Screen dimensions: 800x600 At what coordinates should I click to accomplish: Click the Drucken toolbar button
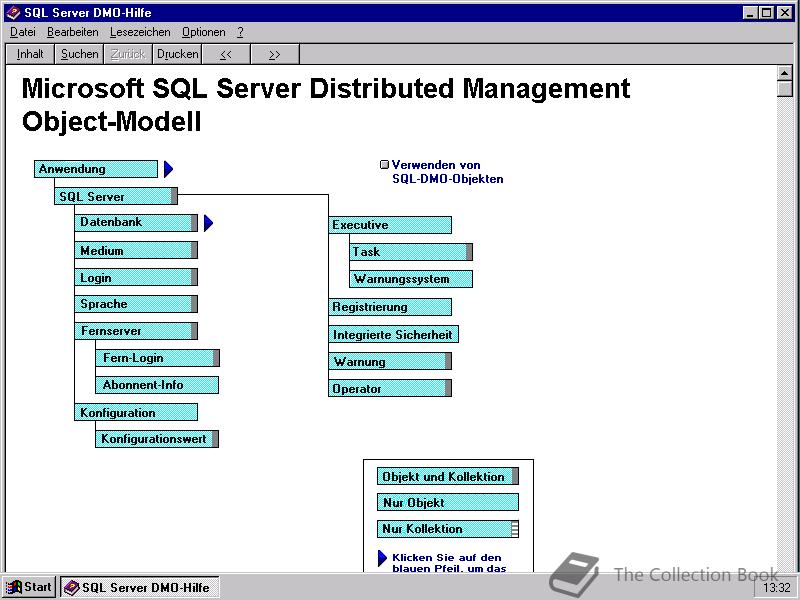pyautogui.click(x=178, y=54)
